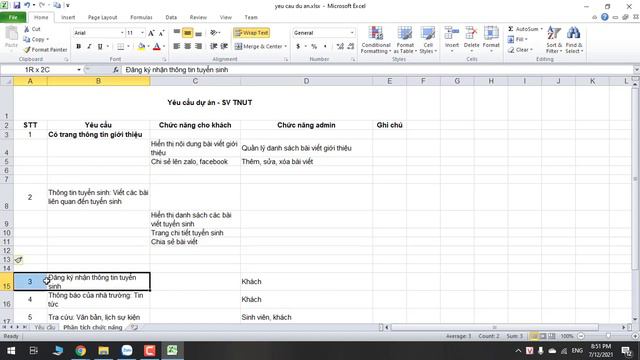Open the Borders dropdown arrow
The width and height of the screenshot is (640, 360).
coord(128,47)
